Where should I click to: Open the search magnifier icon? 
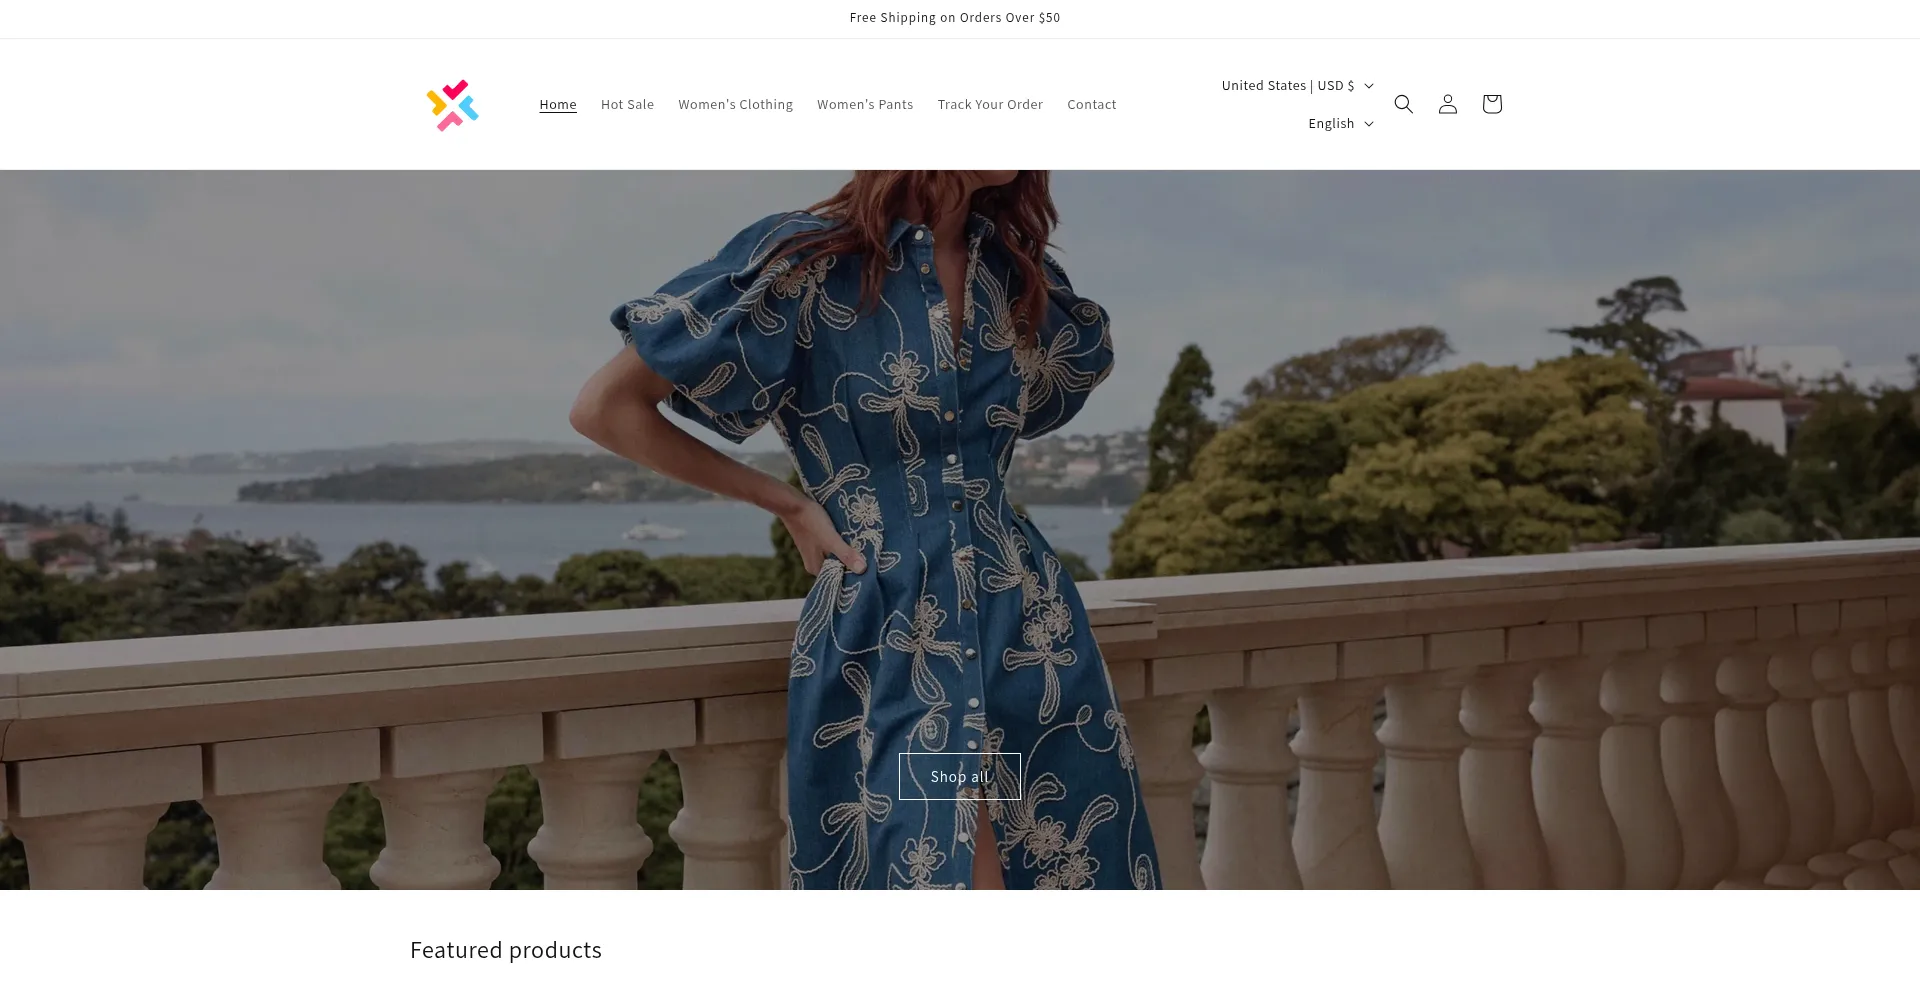(1403, 104)
